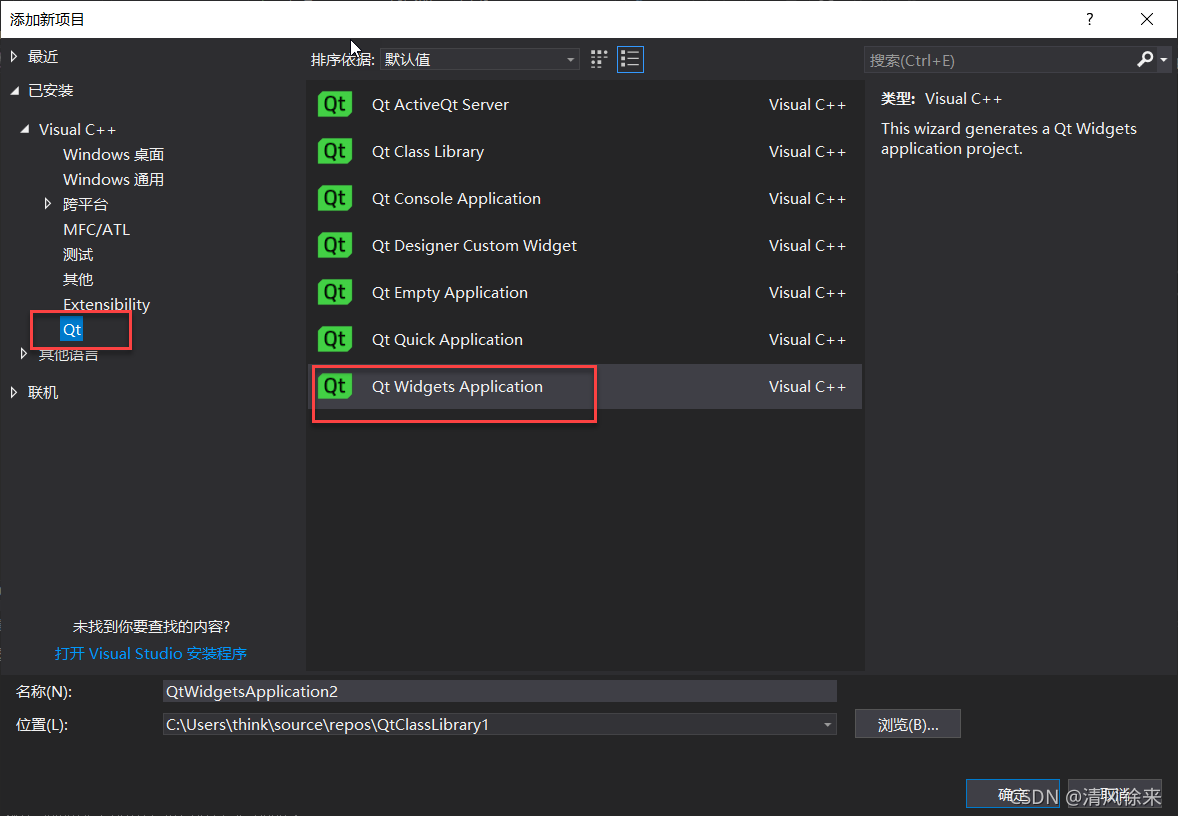This screenshot has width=1178, height=816.
Task: Select MFC/ATL category
Action: [96, 229]
